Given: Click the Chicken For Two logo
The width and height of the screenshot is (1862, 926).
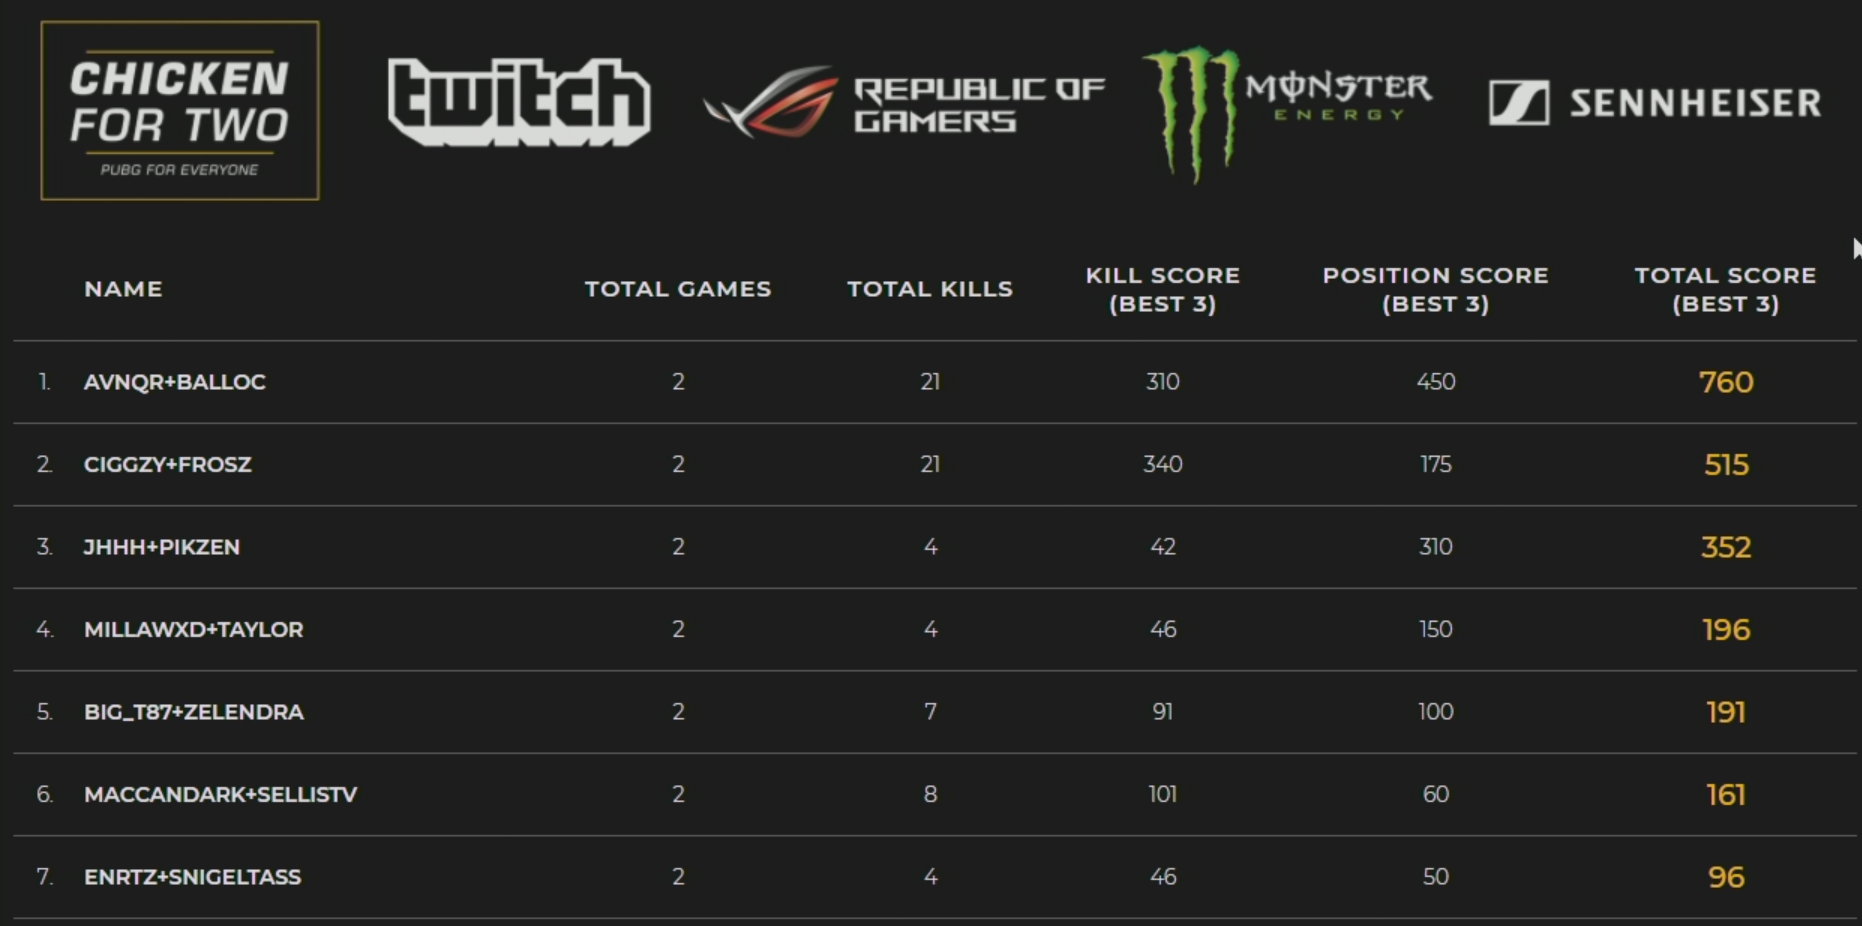Looking at the screenshot, I should coord(180,110).
